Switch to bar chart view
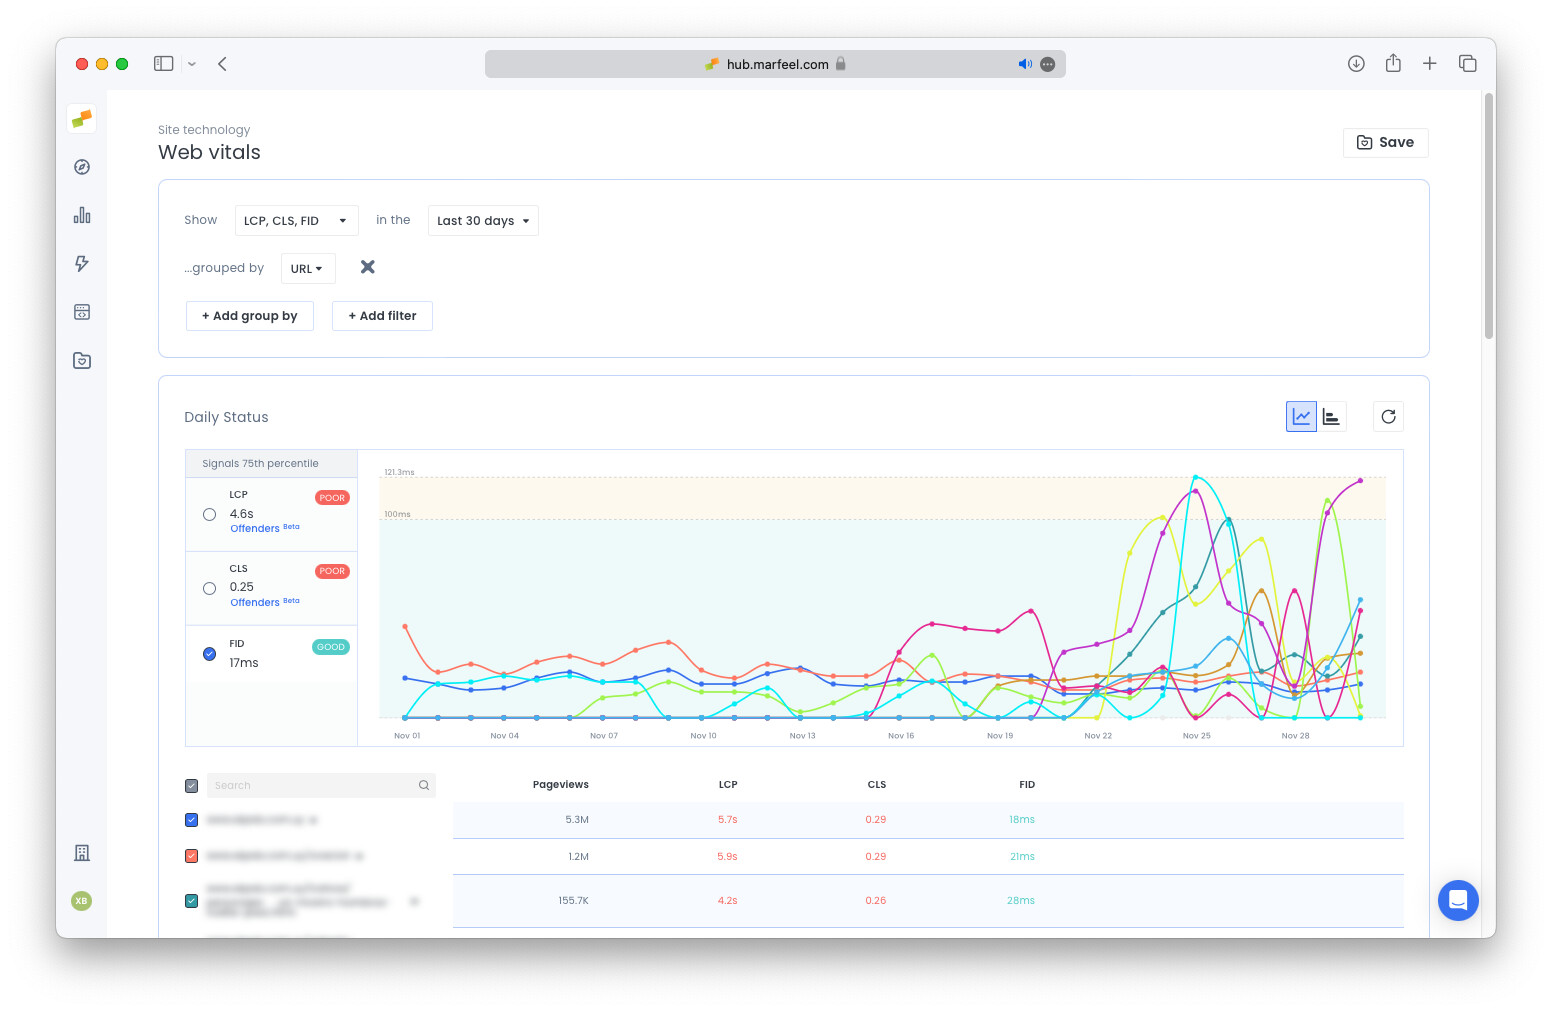 1331,417
